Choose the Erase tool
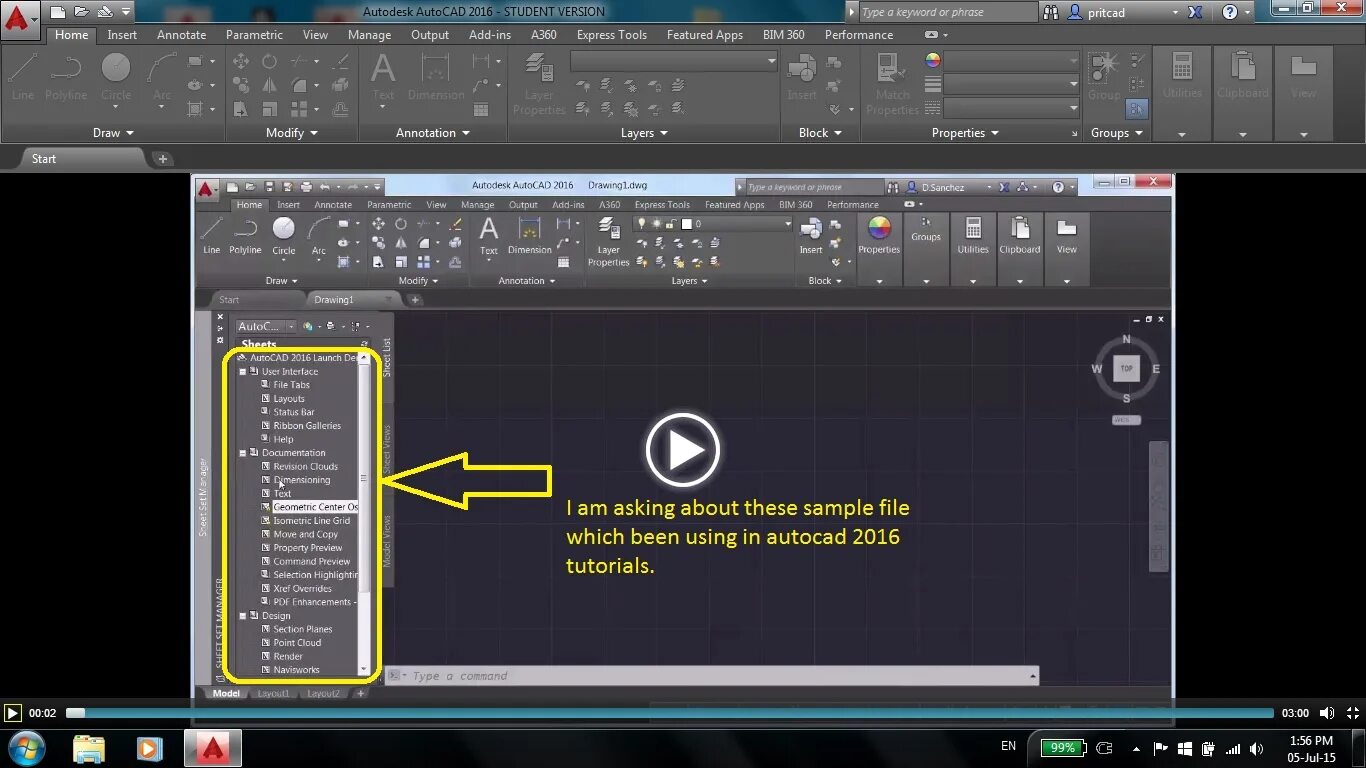This screenshot has height=768, width=1366. (340, 61)
